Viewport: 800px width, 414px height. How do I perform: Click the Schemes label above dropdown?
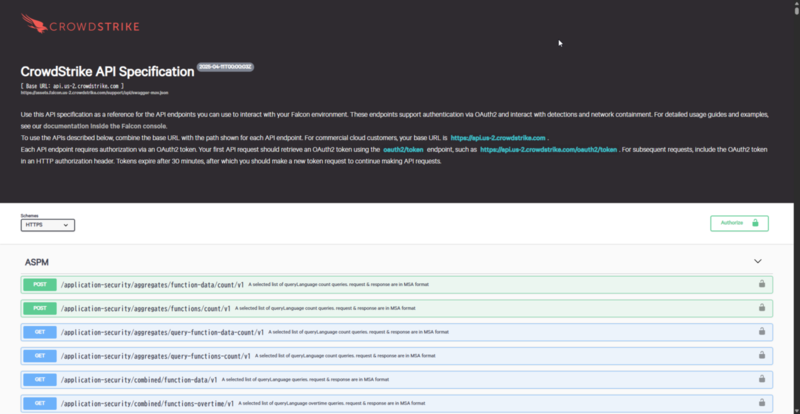[30, 215]
